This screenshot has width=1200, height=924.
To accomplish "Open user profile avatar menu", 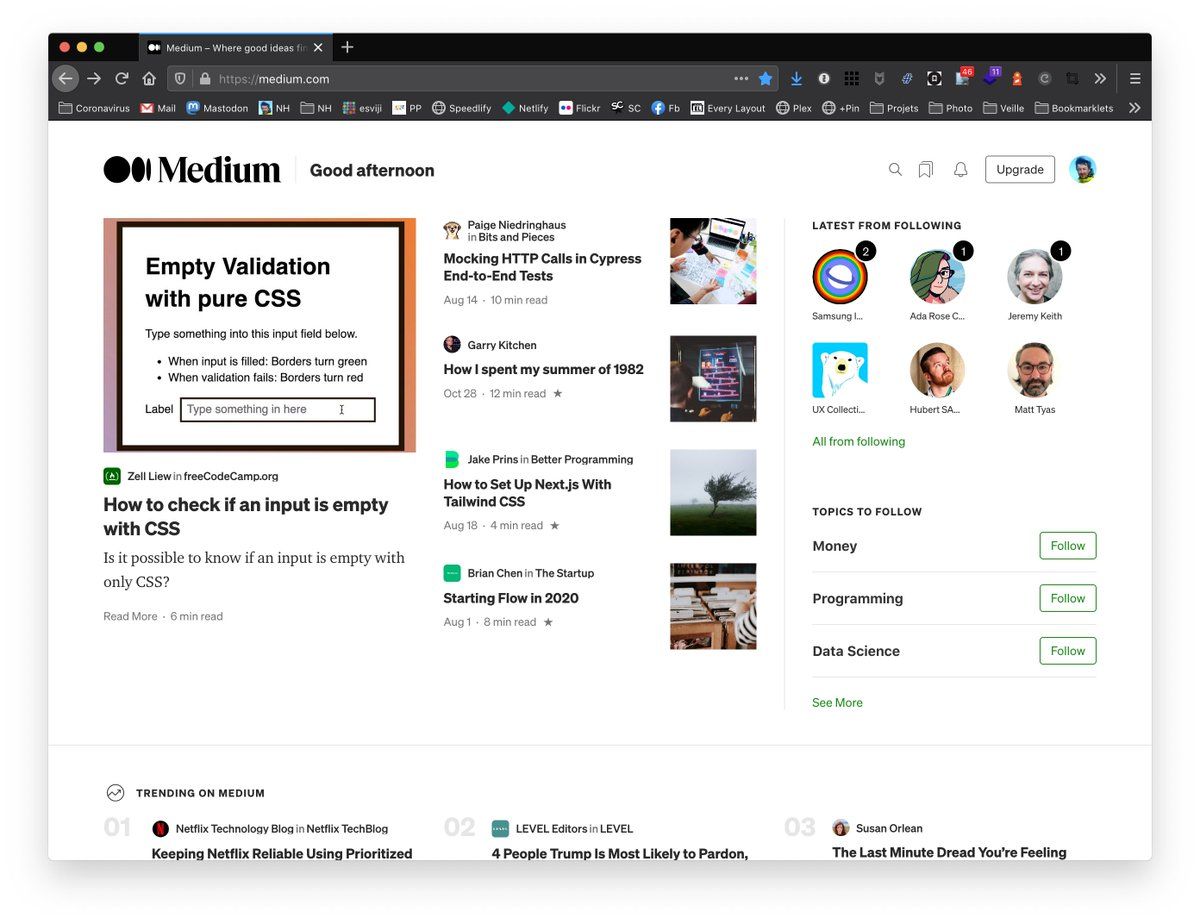I will pyautogui.click(x=1082, y=170).
